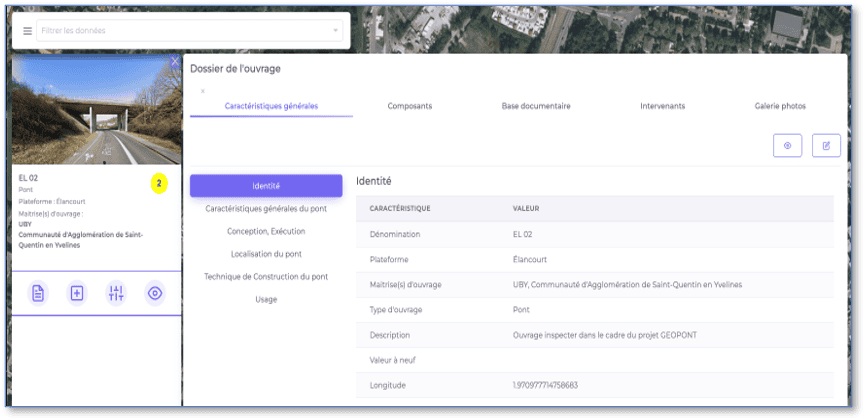Go to the Galerie photos tab
865x420 pixels.
coord(780,106)
